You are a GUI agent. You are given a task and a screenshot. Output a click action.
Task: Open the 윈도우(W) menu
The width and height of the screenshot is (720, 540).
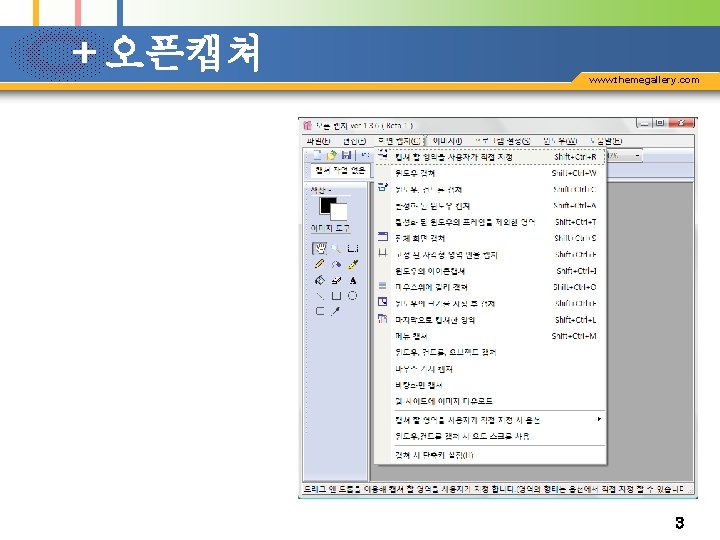(x=560, y=141)
